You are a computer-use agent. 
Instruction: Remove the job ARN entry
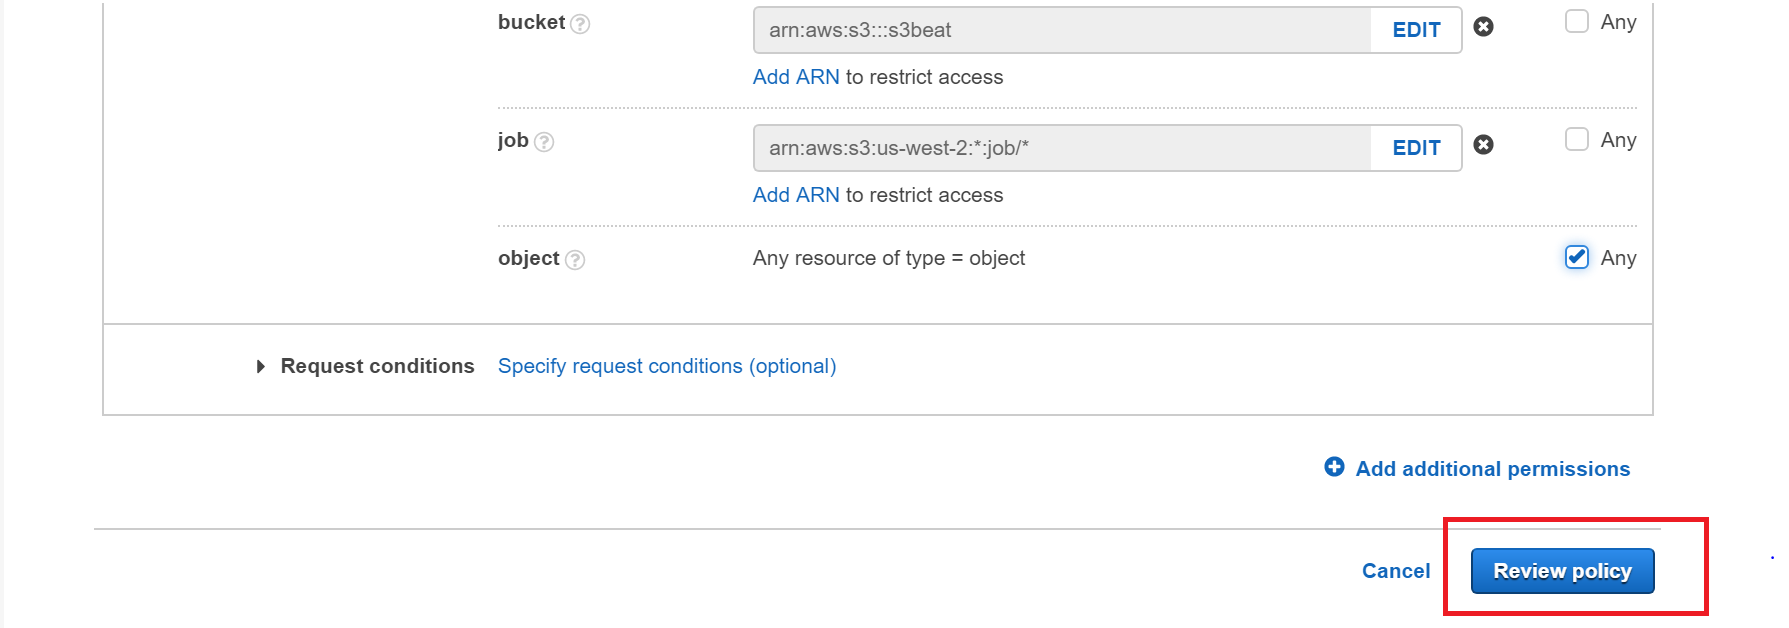[x=1484, y=145]
